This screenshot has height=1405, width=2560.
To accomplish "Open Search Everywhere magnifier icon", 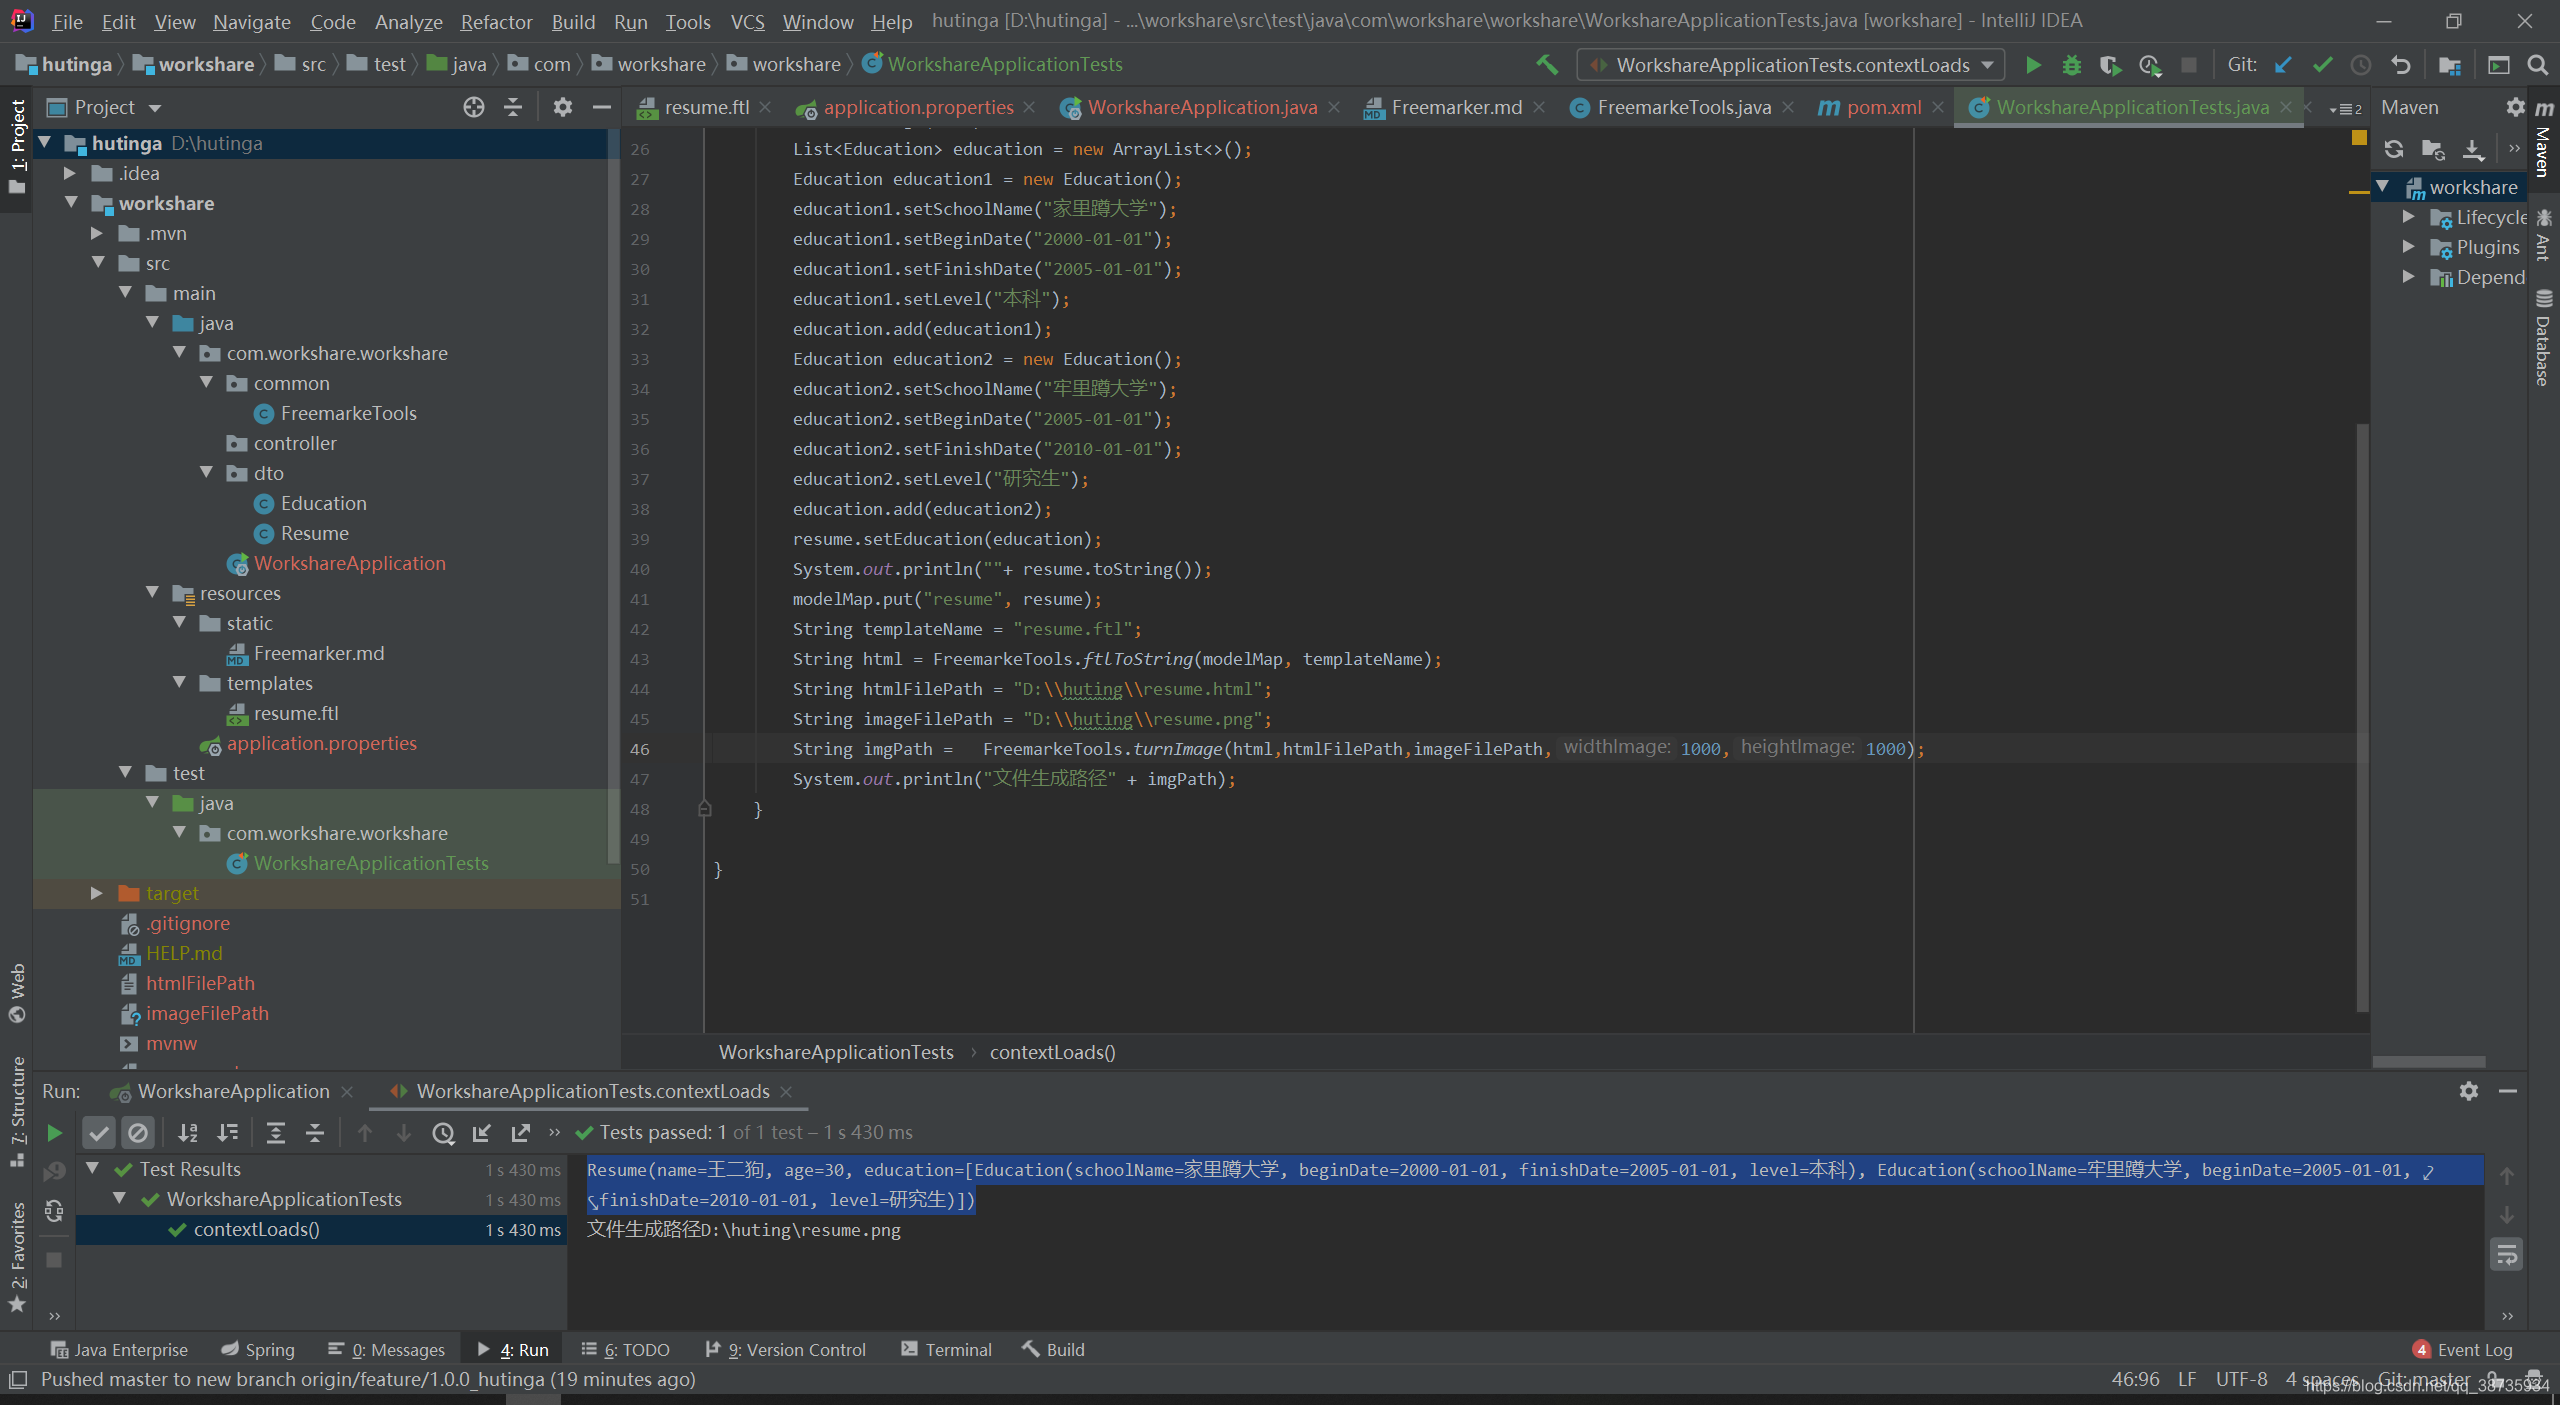I will (x=2537, y=65).
